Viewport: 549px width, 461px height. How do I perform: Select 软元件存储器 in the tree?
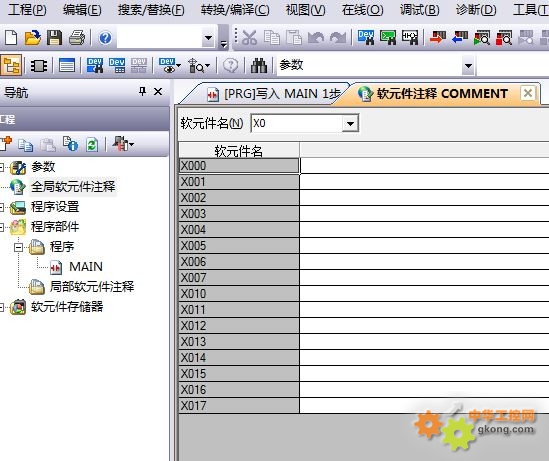point(67,307)
